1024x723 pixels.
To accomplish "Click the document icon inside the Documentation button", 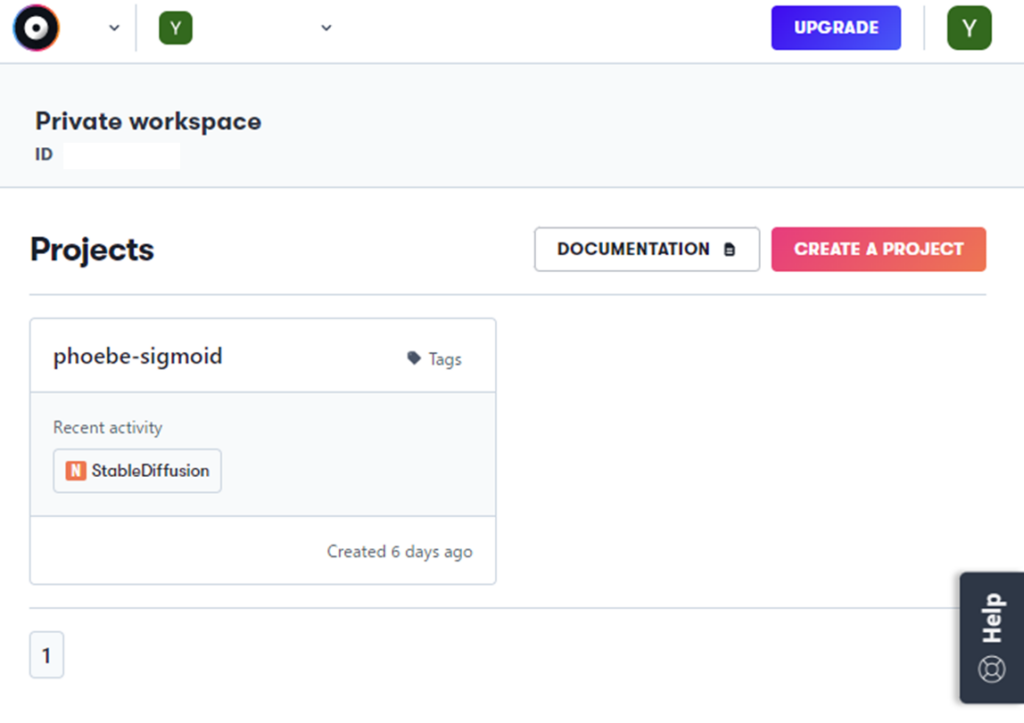I will [x=729, y=250].
